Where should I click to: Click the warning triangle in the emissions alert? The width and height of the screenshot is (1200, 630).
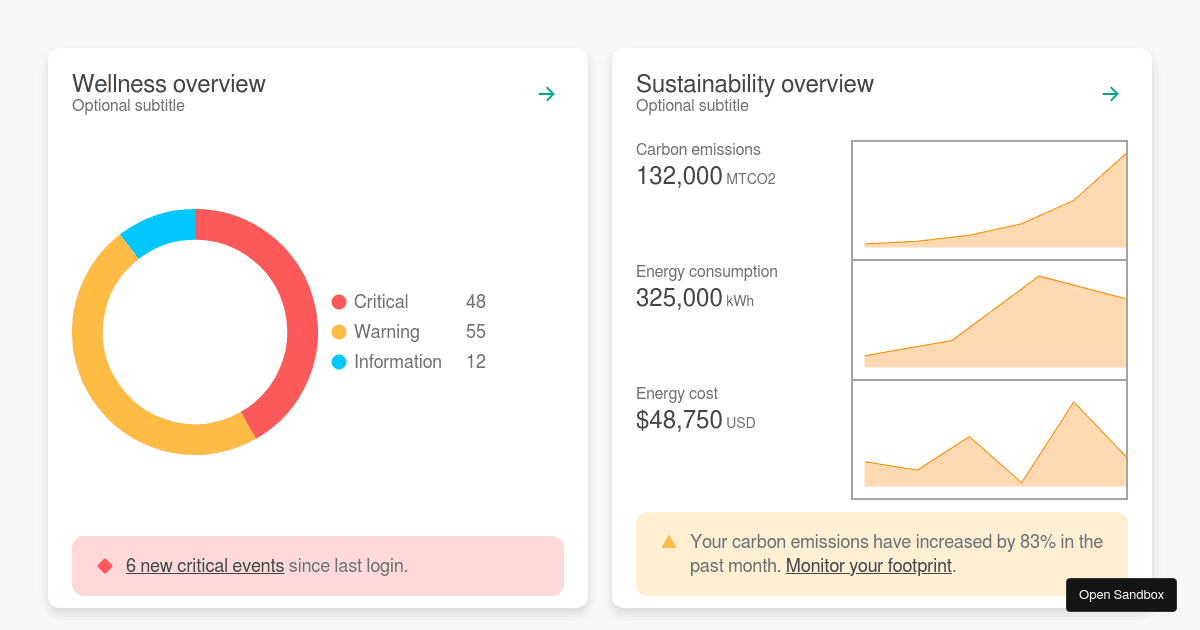pyautogui.click(x=668, y=541)
